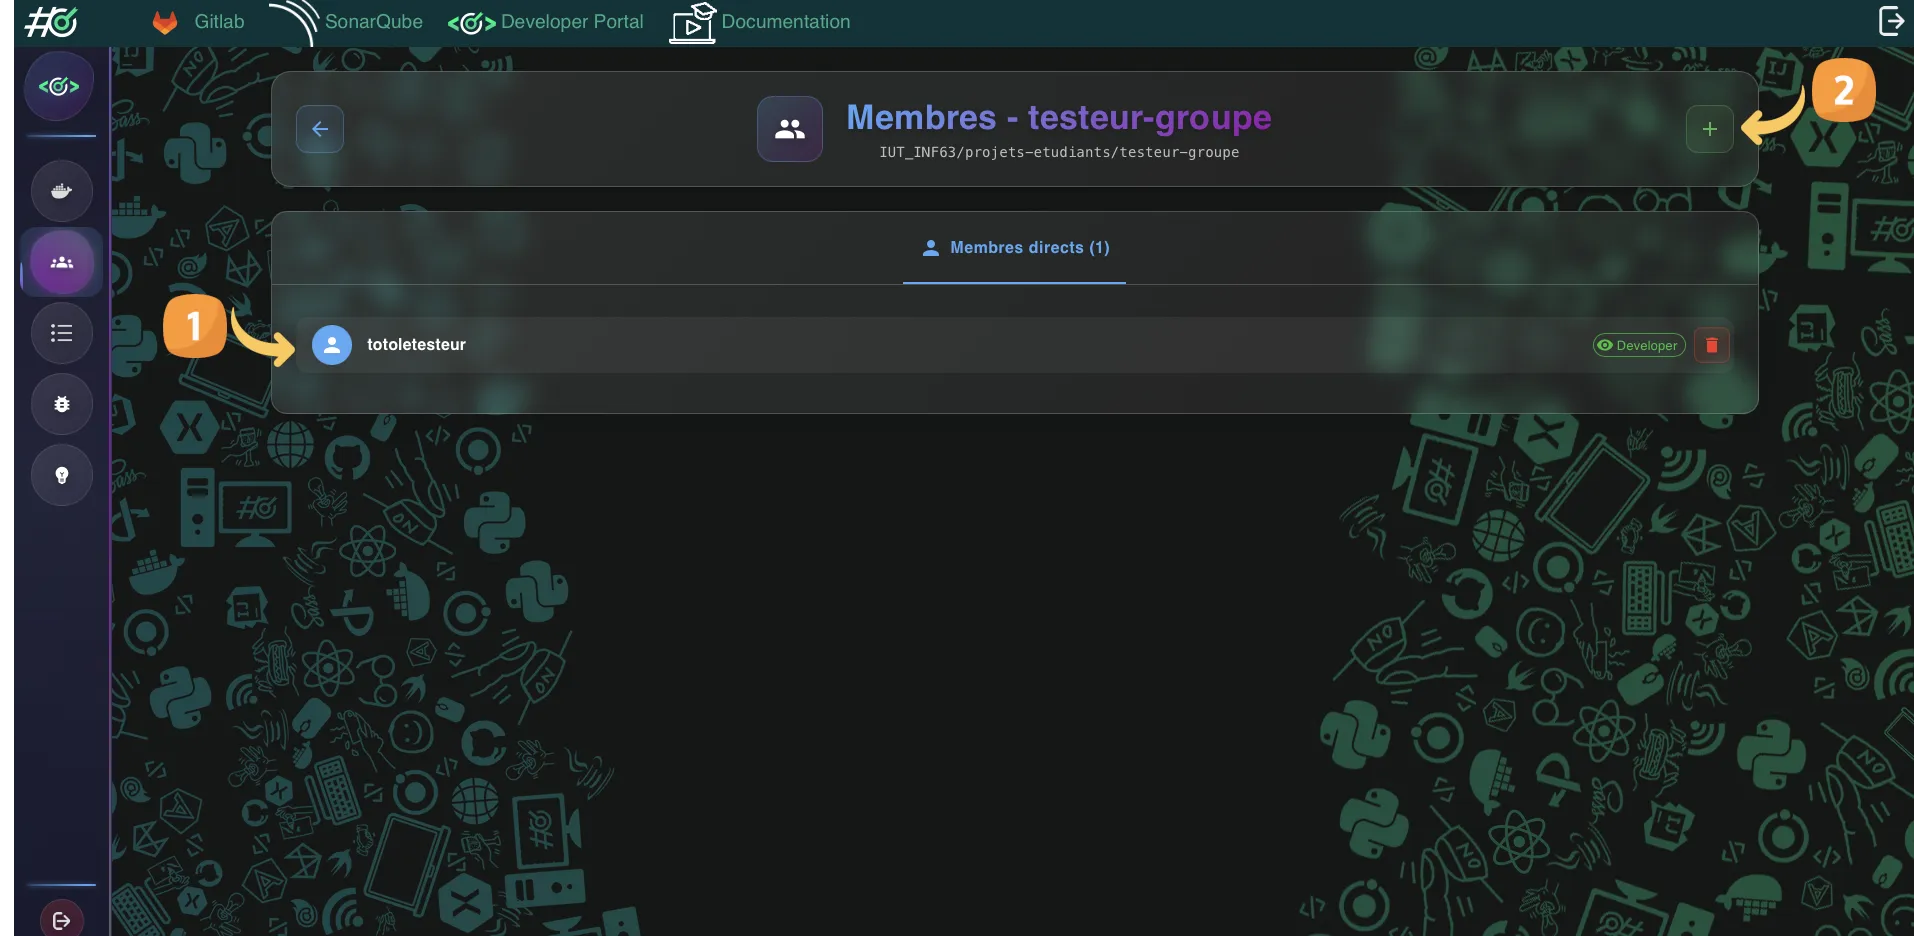Click the group avatar next to Membres title
This screenshot has height=936, width=1914.
(x=789, y=128)
